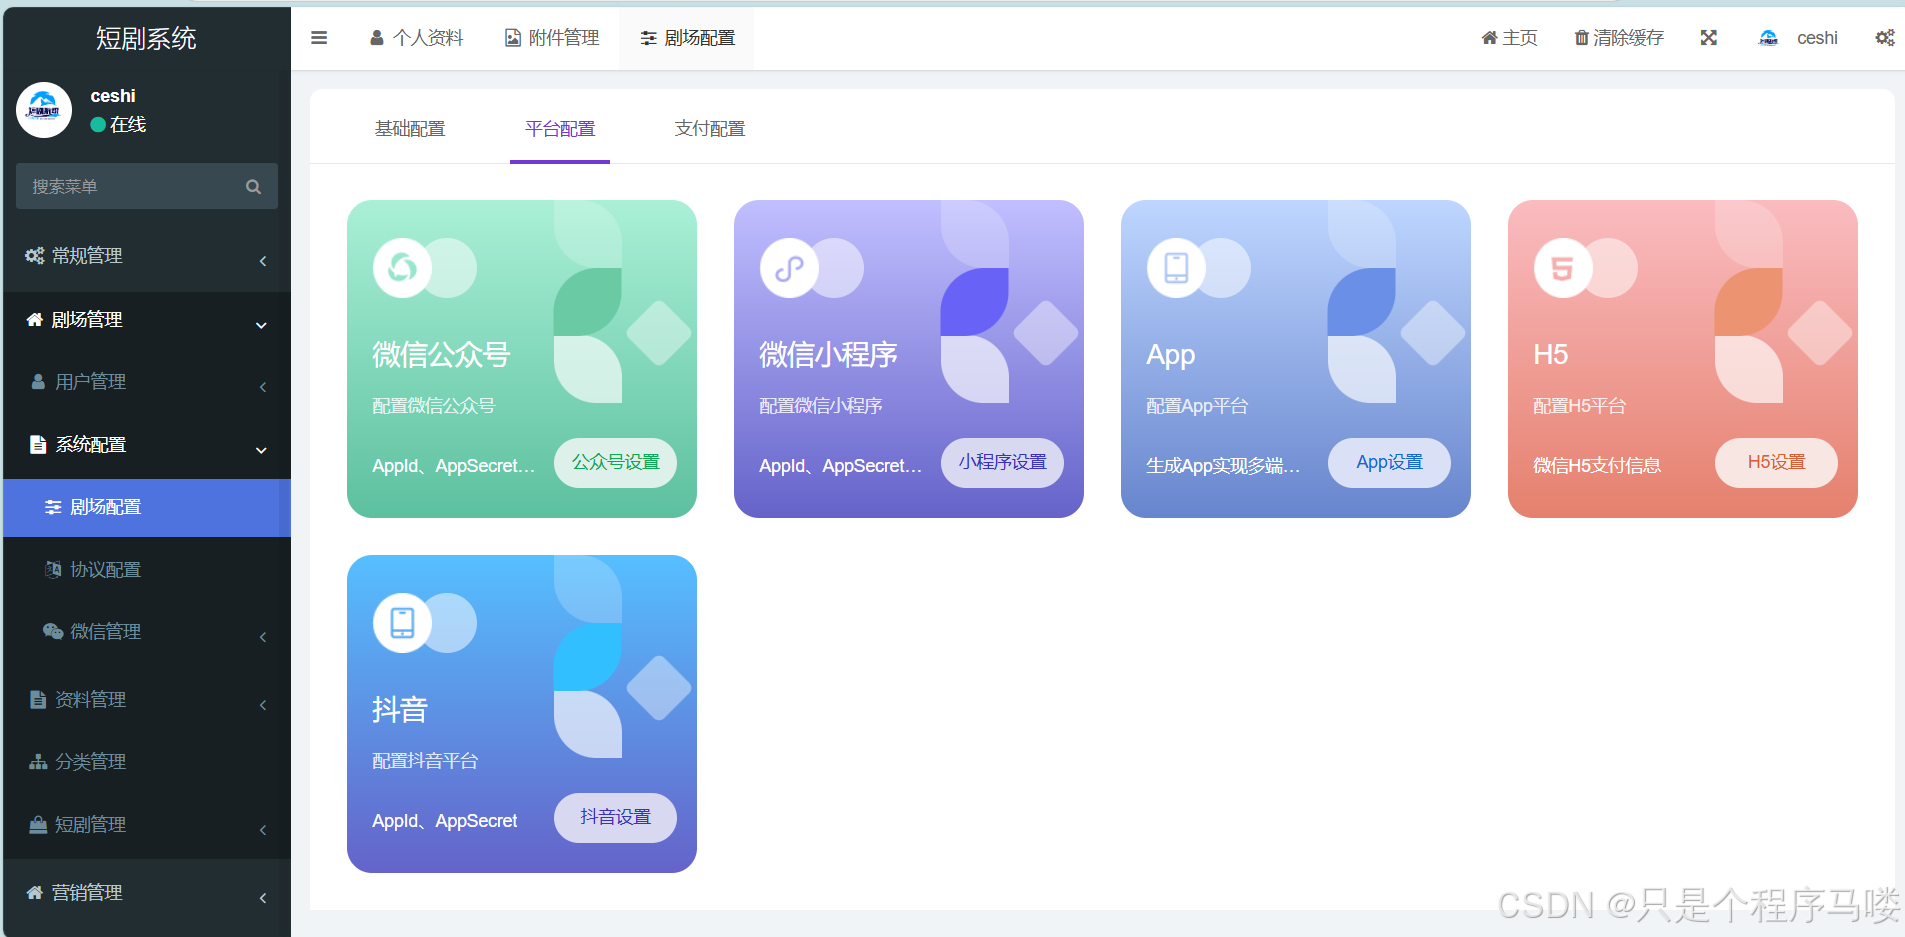1905x937 pixels.
Task: Expand the 常规管理 menu arrow
Action: pos(263,261)
